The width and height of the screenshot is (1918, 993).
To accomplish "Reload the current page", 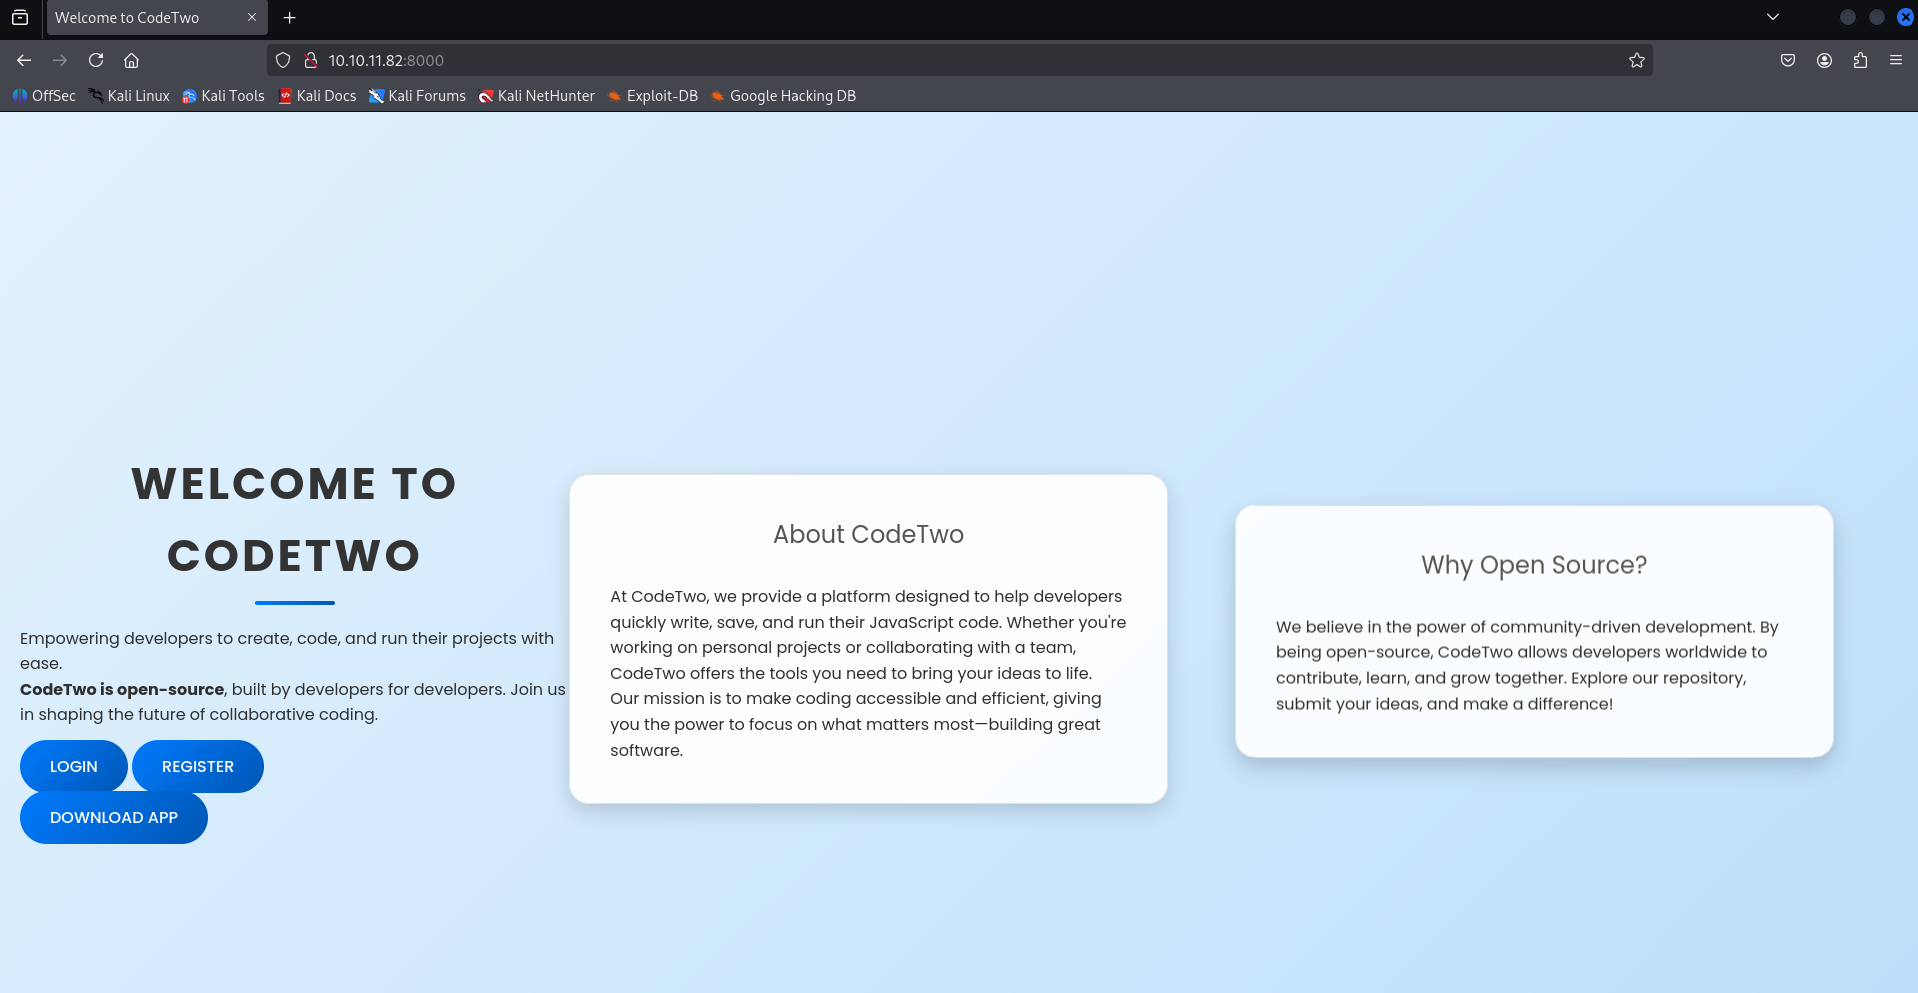I will pyautogui.click(x=96, y=60).
